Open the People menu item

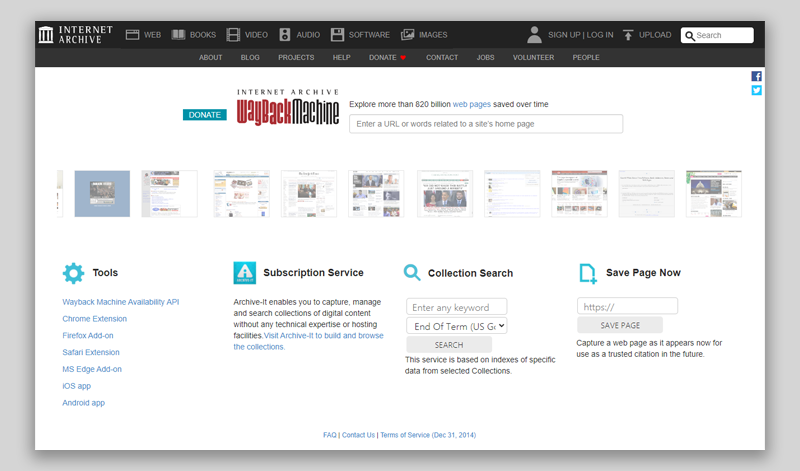pyautogui.click(x=586, y=58)
